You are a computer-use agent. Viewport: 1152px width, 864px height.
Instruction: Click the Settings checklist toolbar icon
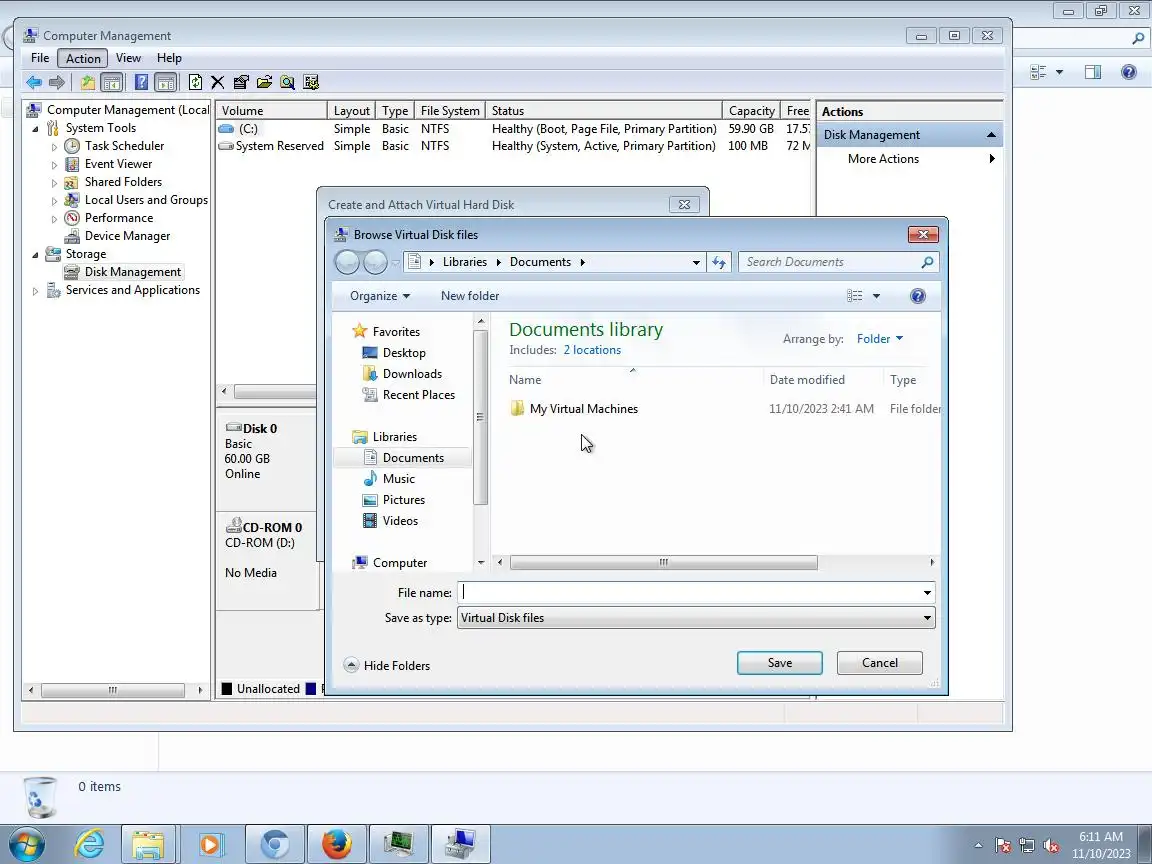[x=311, y=82]
